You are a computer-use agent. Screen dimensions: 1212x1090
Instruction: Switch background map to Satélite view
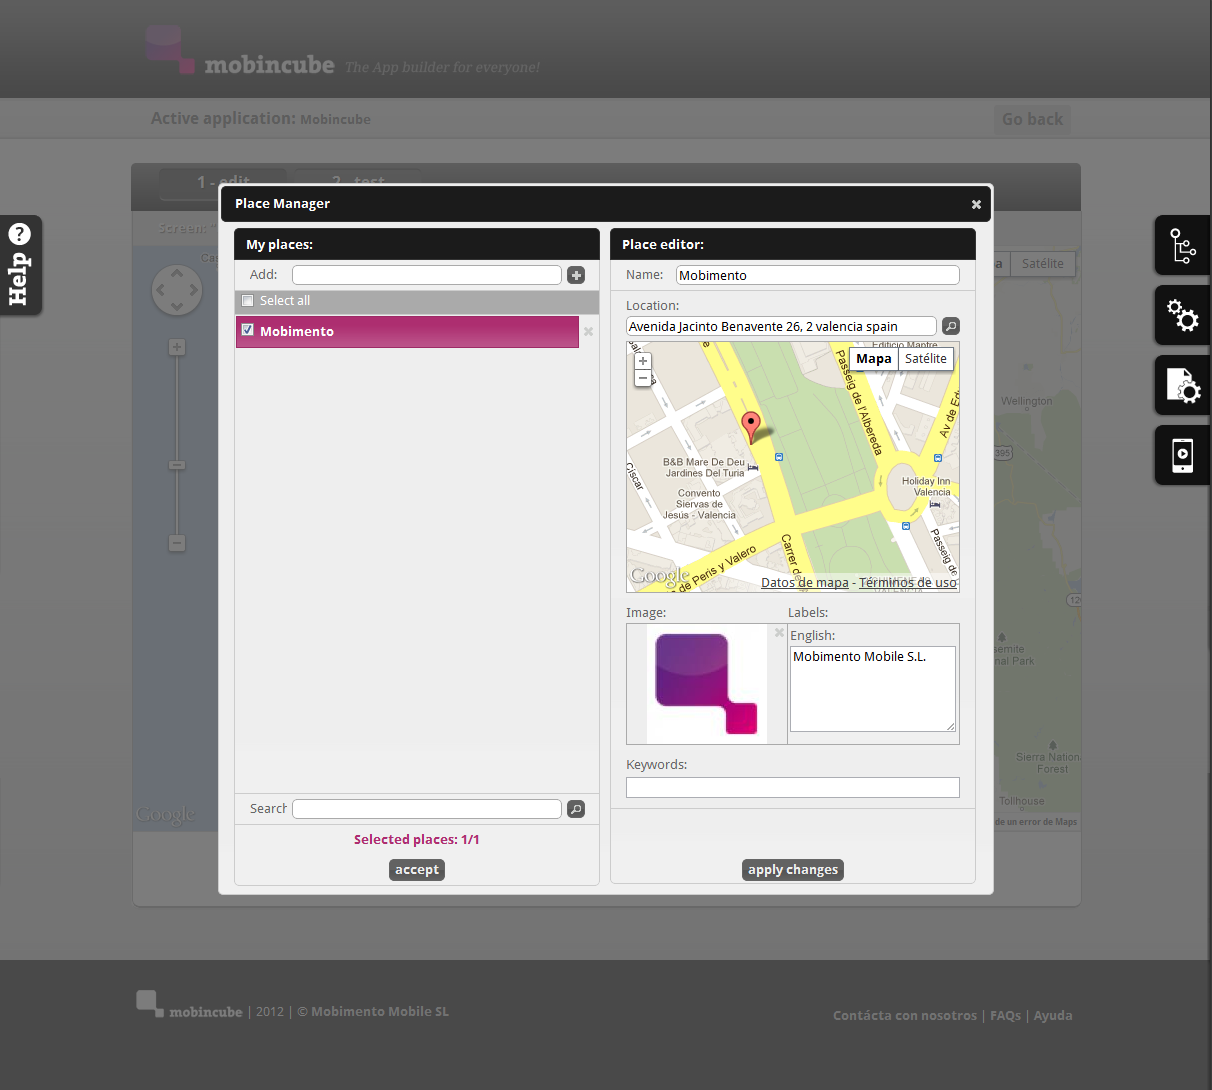click(x=1043, y=264)
